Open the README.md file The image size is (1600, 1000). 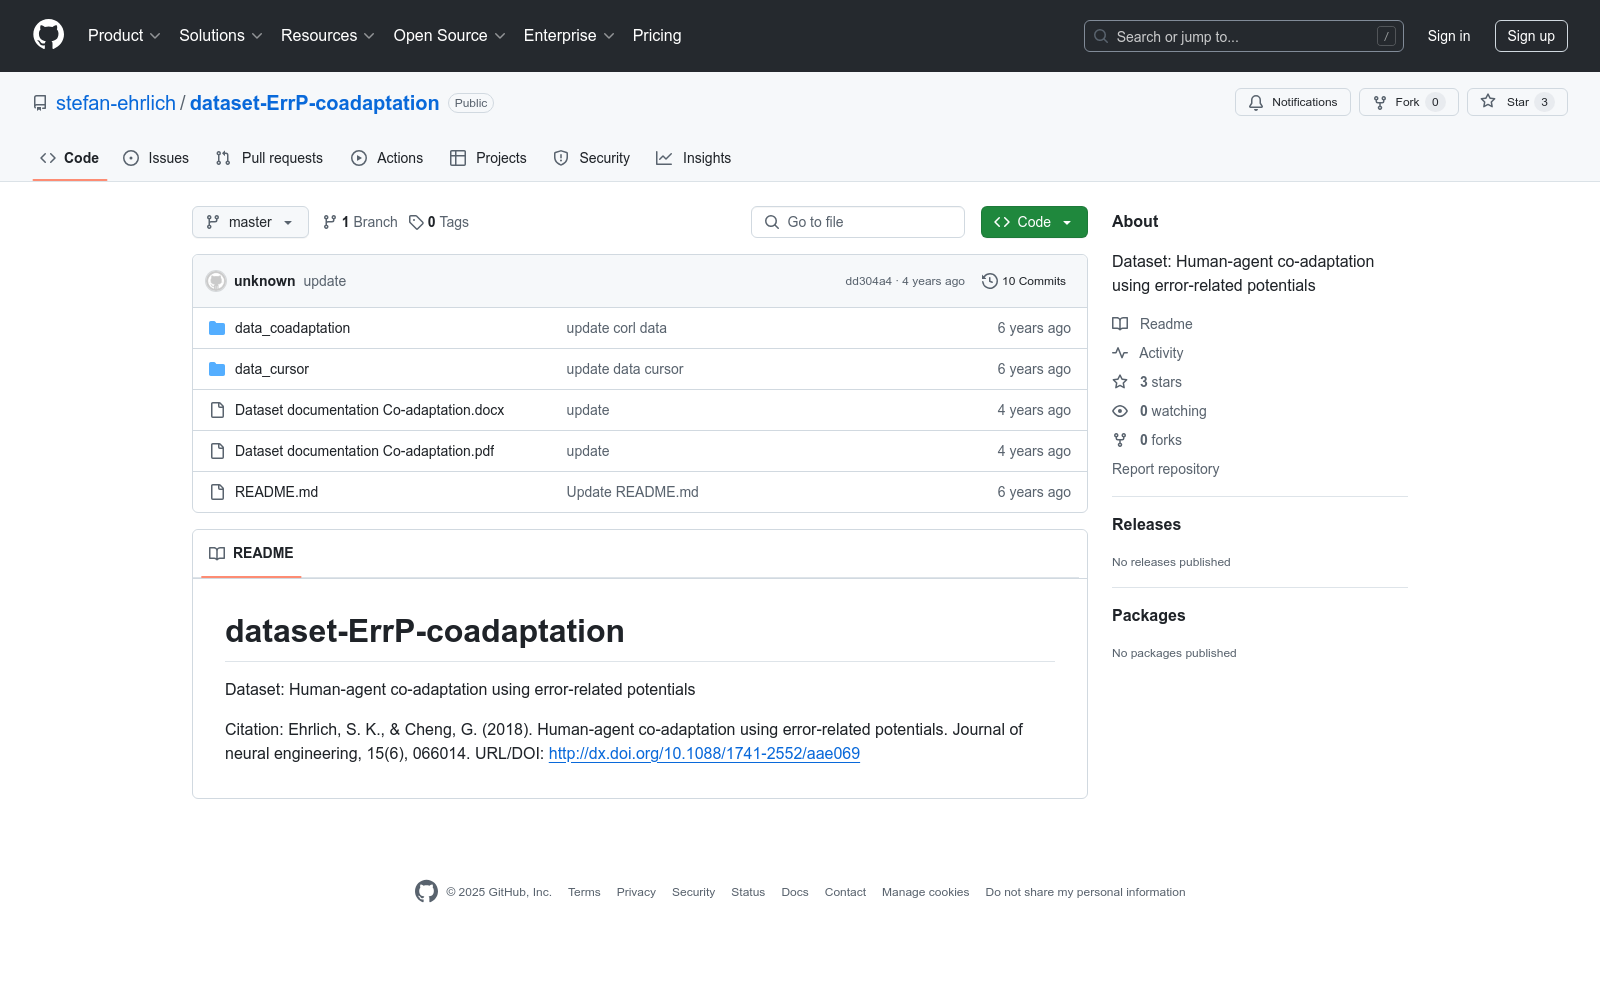point(276,492)
